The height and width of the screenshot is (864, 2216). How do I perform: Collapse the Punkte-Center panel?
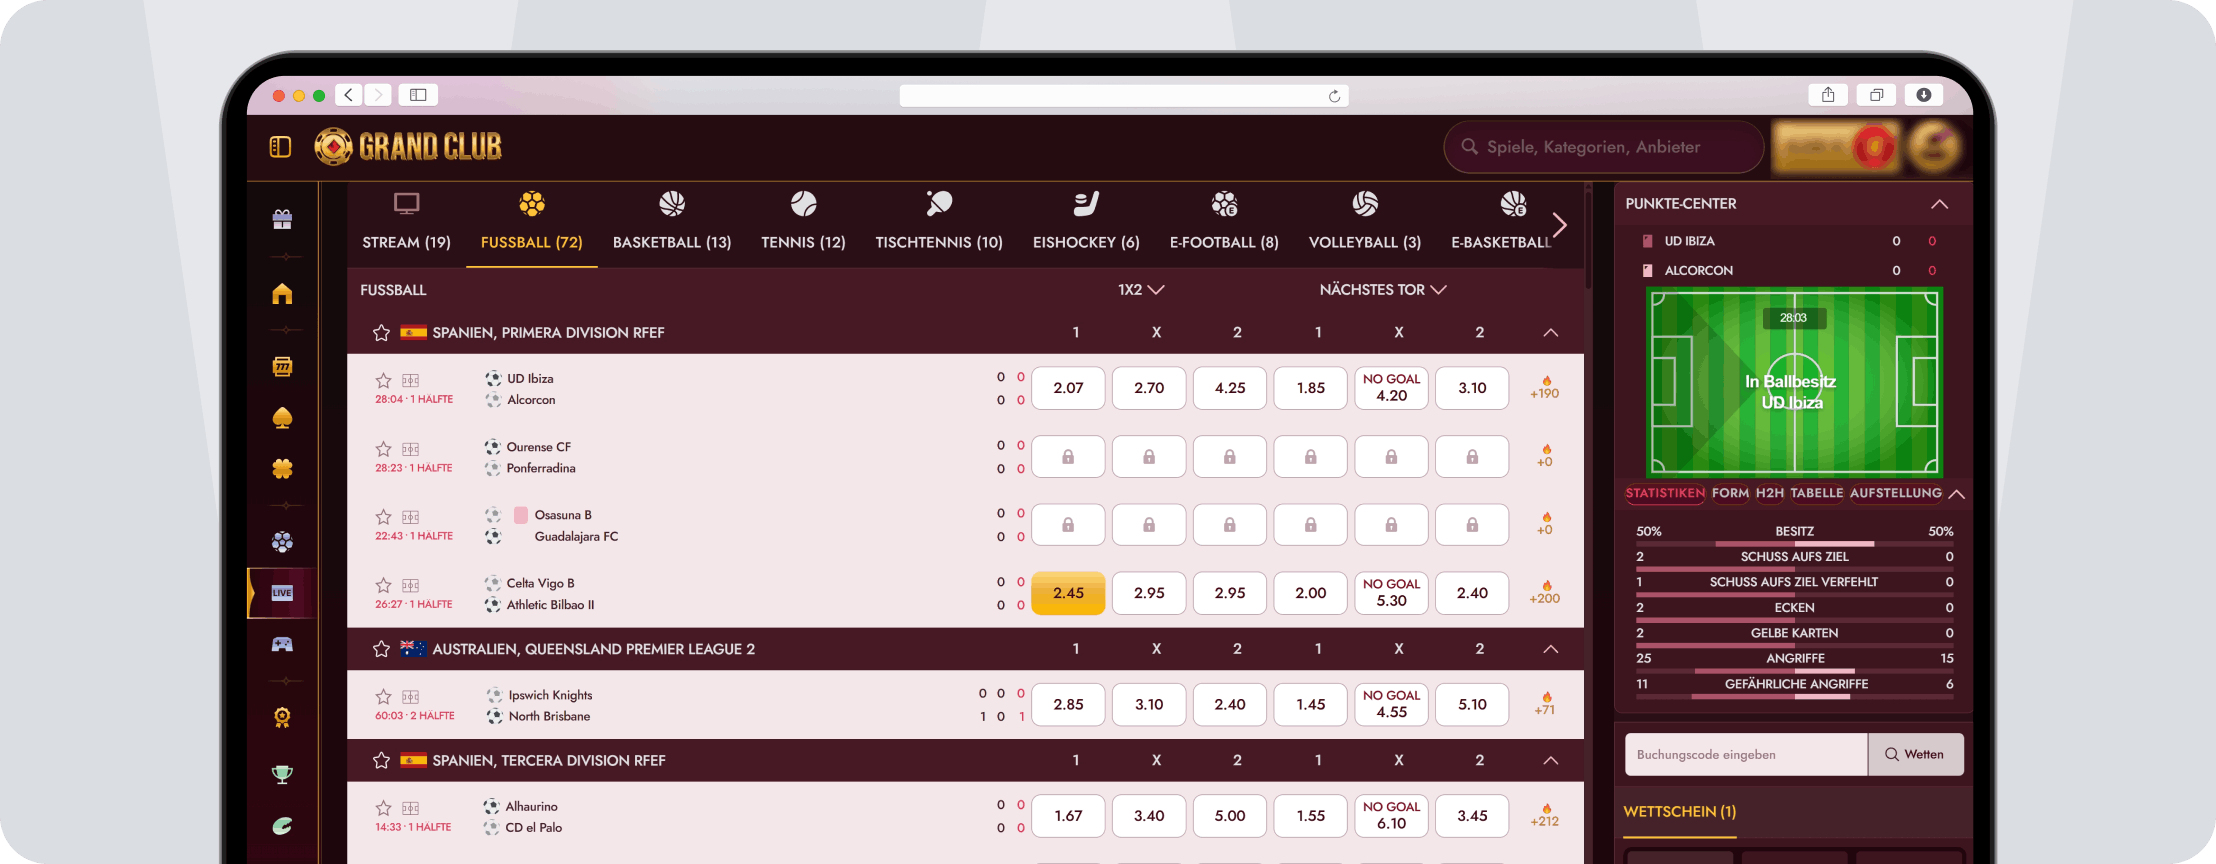click(1939, 204)
